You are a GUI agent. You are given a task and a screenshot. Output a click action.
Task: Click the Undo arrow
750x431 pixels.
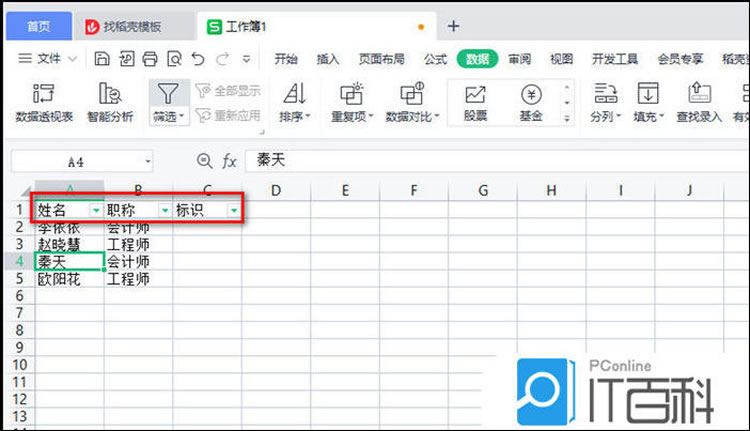click(198, 59)
